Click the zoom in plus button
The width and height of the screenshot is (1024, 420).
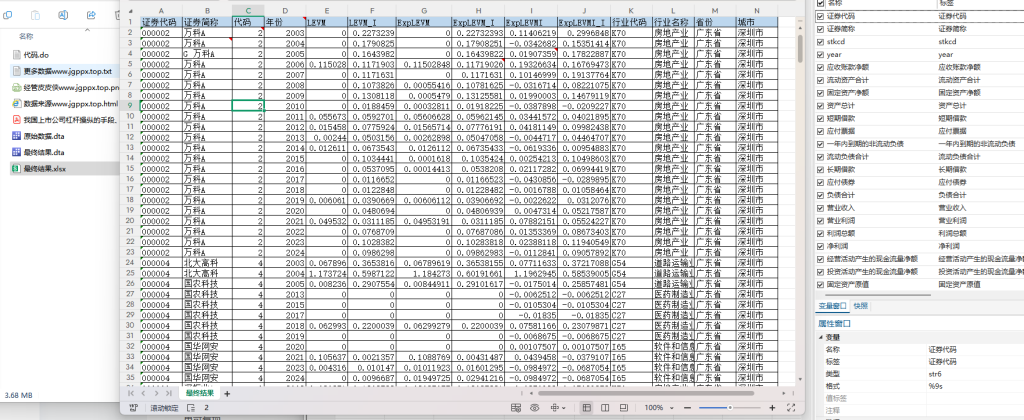[773, 408]
